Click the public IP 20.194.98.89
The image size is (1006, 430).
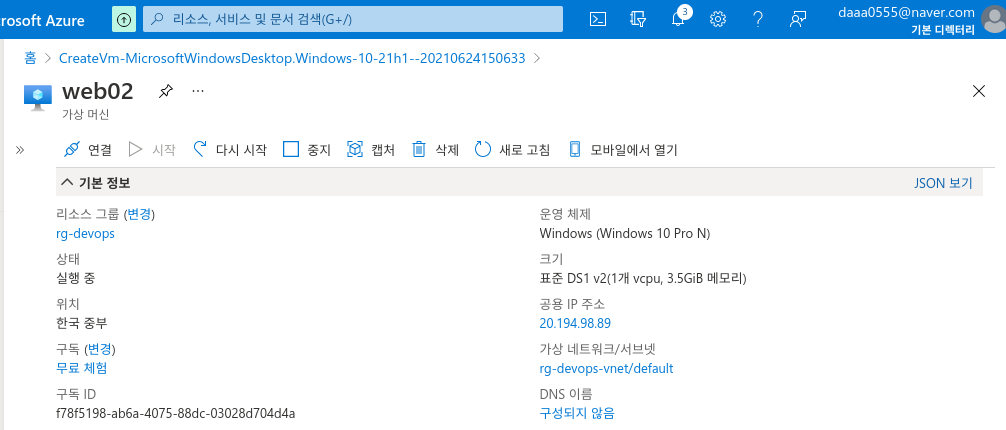point(575,323)
